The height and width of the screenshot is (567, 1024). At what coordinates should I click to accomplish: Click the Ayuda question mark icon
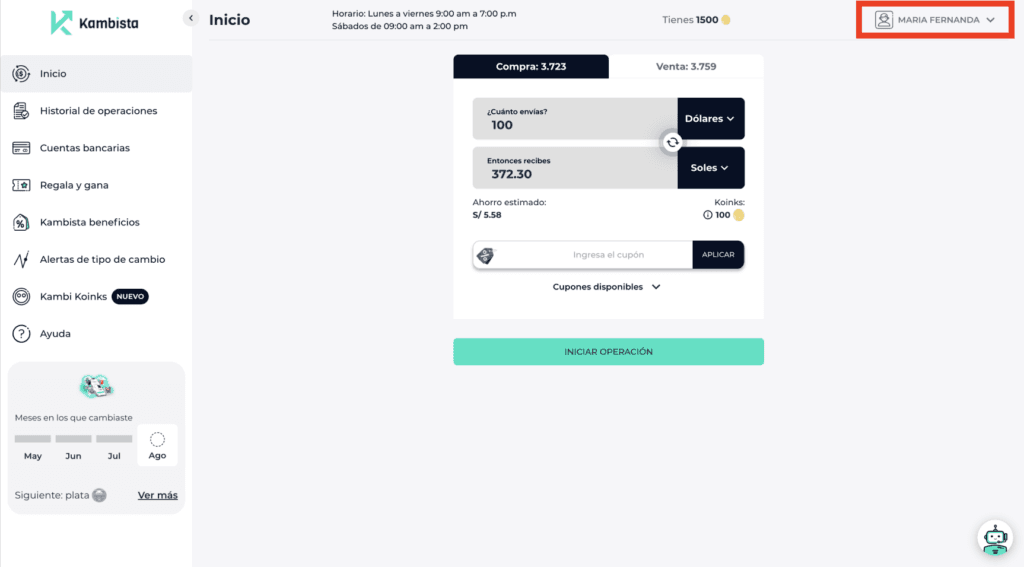(x=20, y=333)
